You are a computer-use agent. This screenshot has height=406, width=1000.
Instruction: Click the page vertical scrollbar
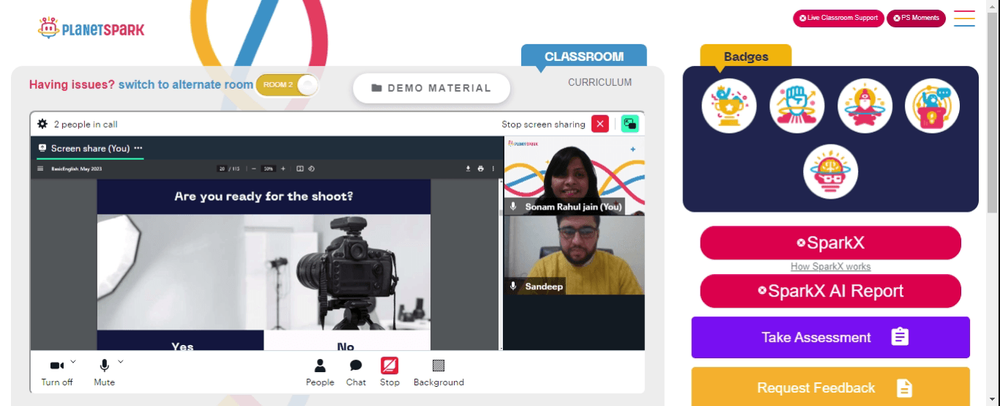(x=993, y=203)
